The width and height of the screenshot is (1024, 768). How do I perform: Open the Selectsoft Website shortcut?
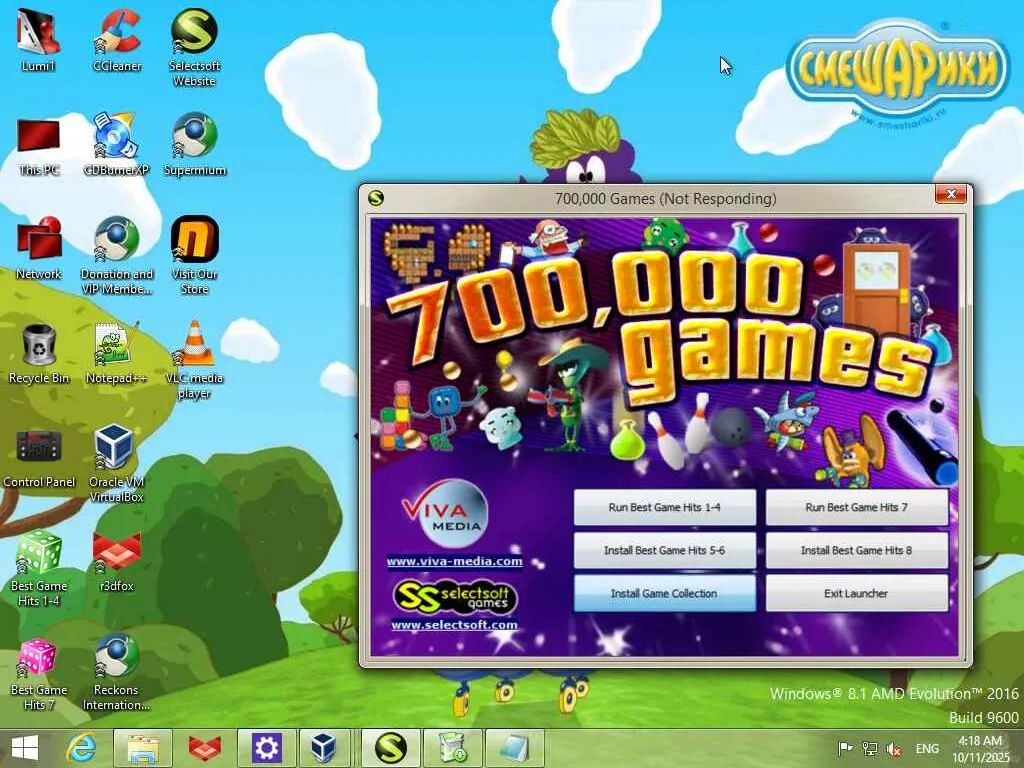(194, 47)
